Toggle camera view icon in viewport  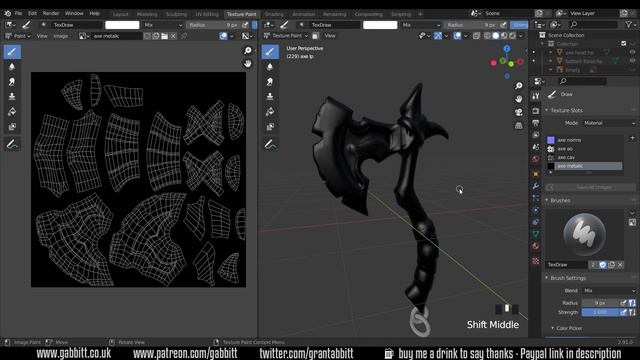518,112
